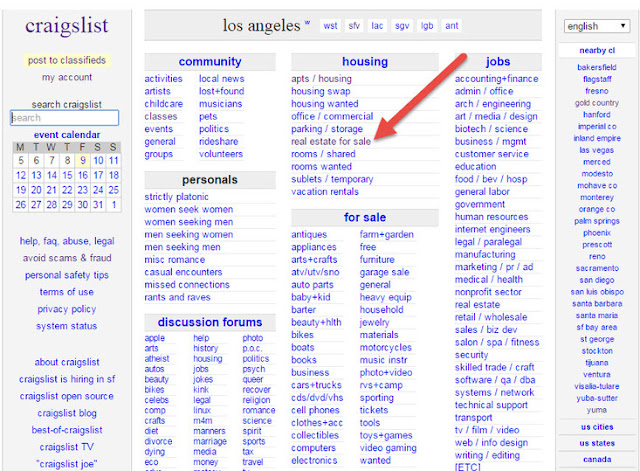Open antiques for sale
Screen dimensions: 640x471
(x=309, y=235)
